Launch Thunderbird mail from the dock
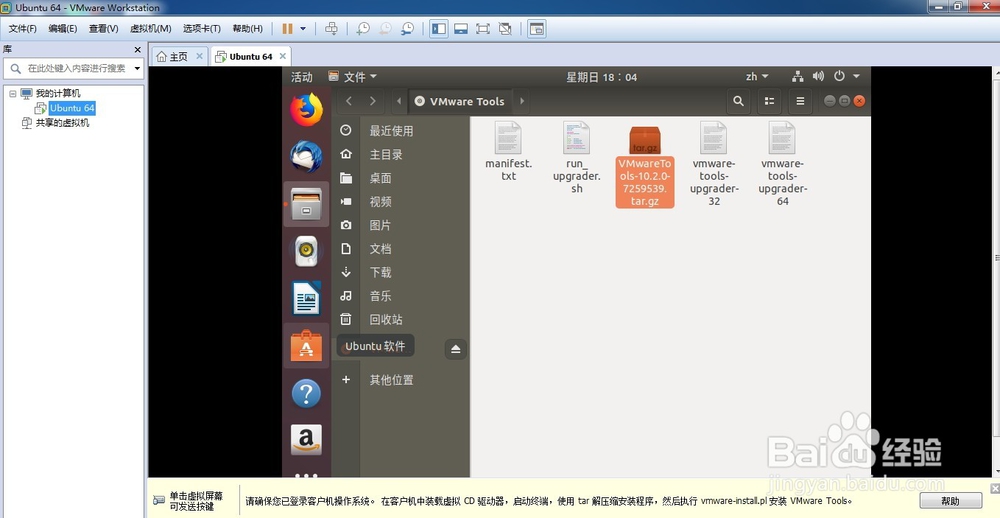1000x518 pixels. coord(306,157)
